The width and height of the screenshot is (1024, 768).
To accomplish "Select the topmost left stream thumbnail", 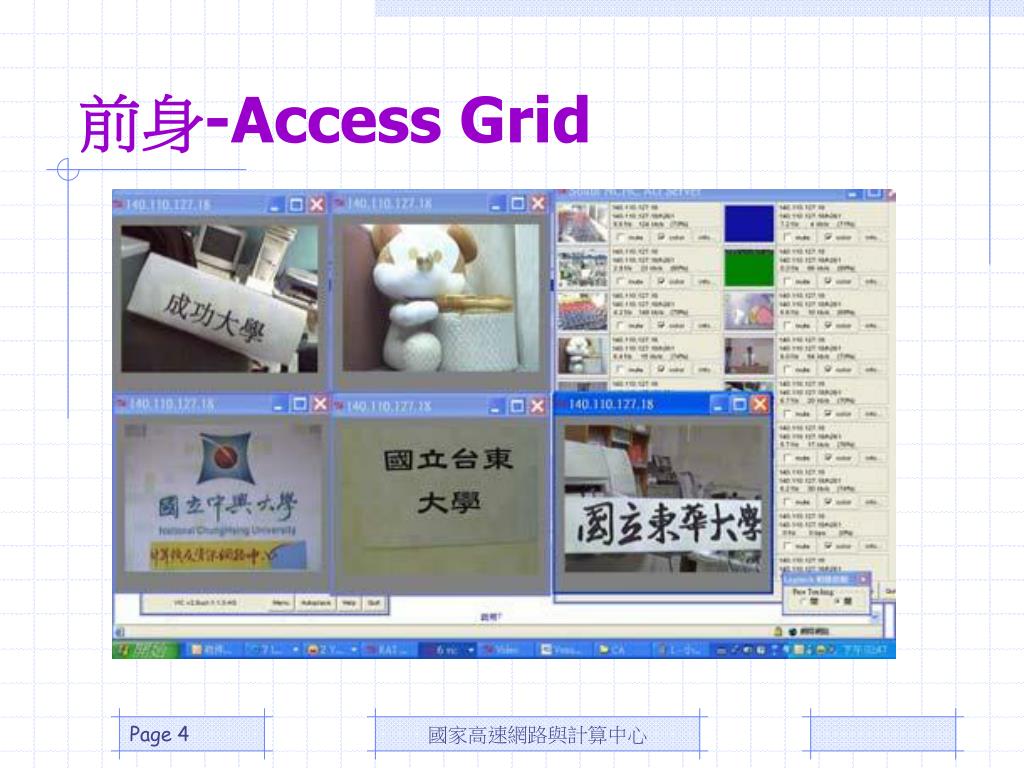I will (582, 223).
